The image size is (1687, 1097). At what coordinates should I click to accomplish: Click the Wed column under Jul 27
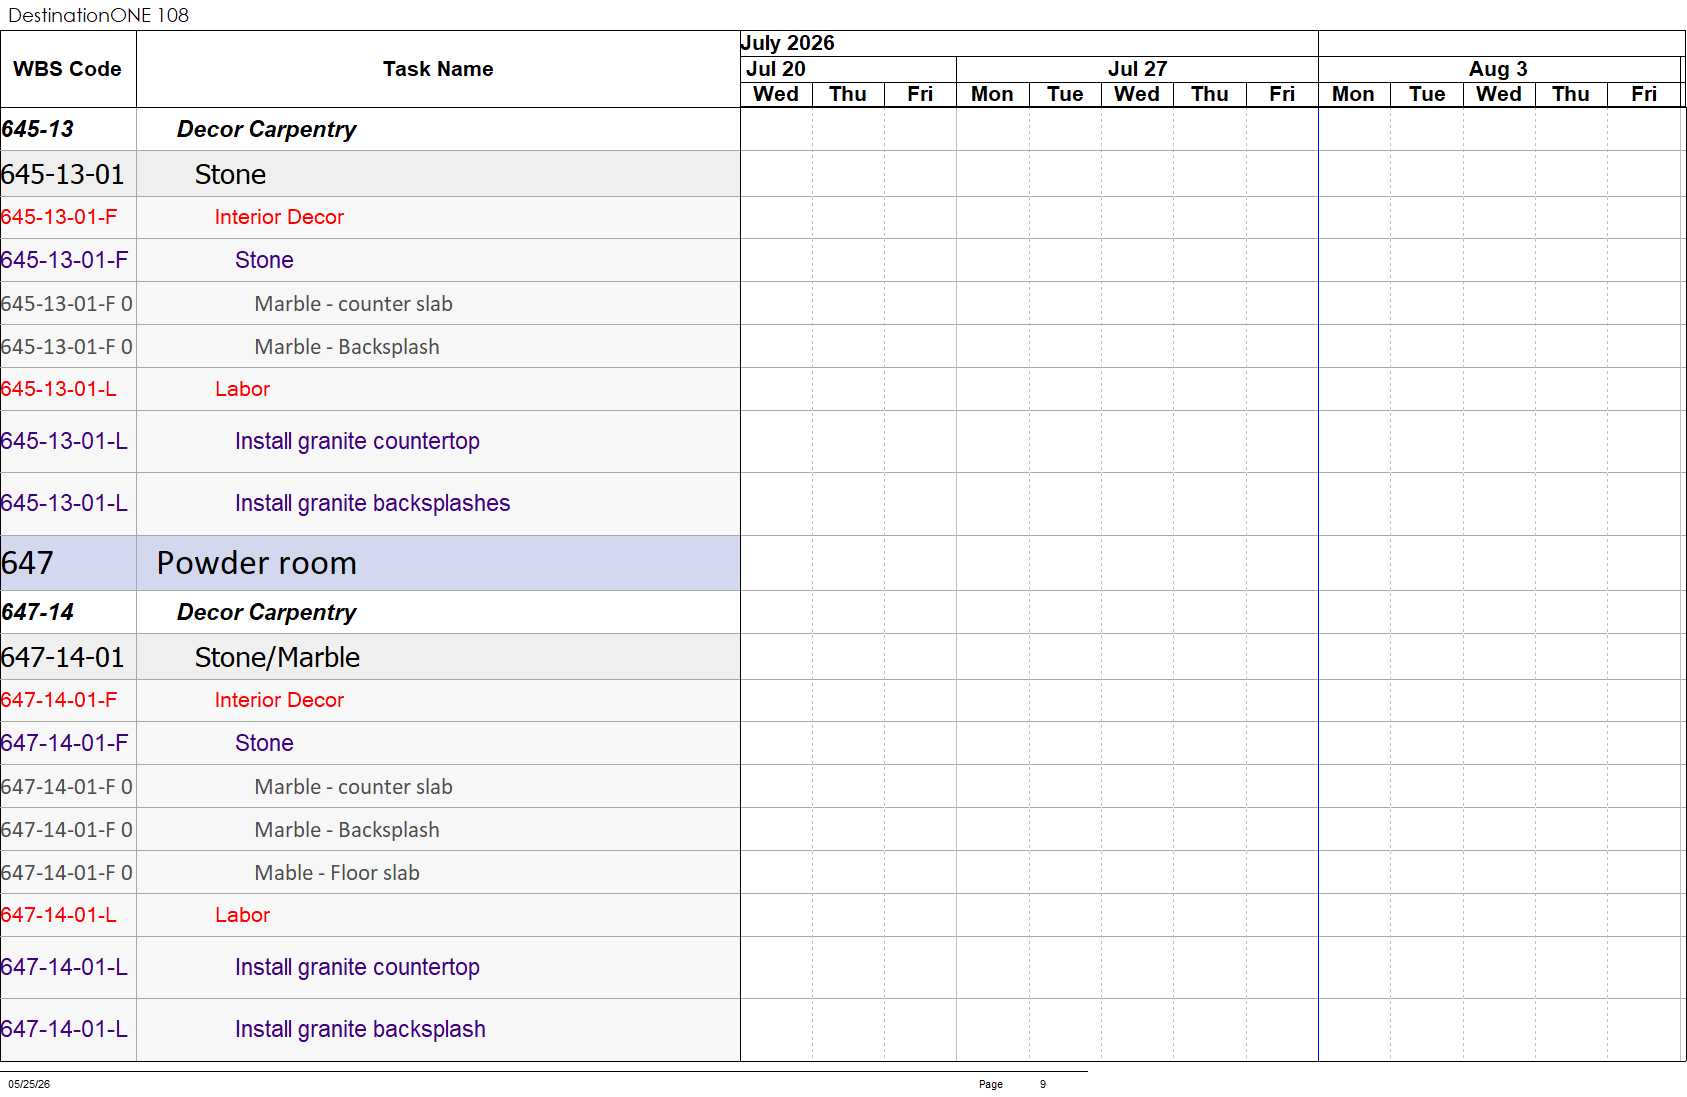1137,94
